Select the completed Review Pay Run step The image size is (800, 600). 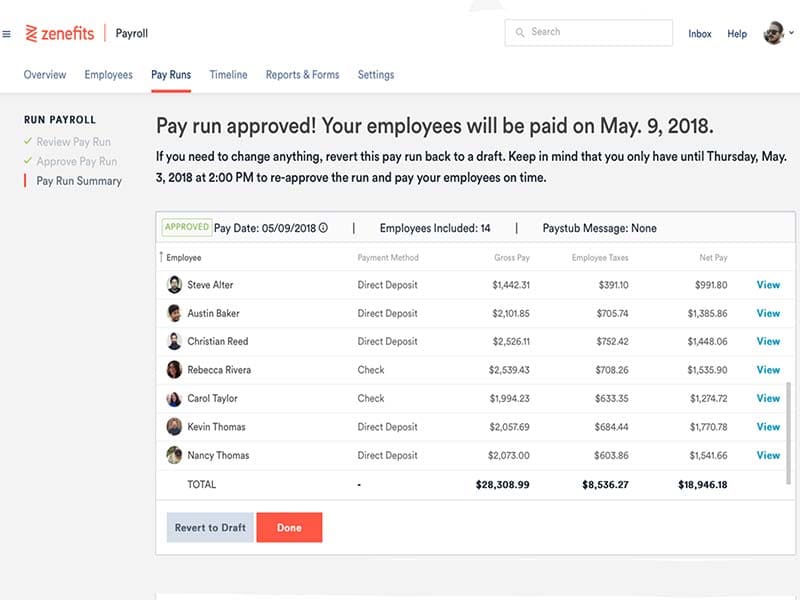pos(73,142)
